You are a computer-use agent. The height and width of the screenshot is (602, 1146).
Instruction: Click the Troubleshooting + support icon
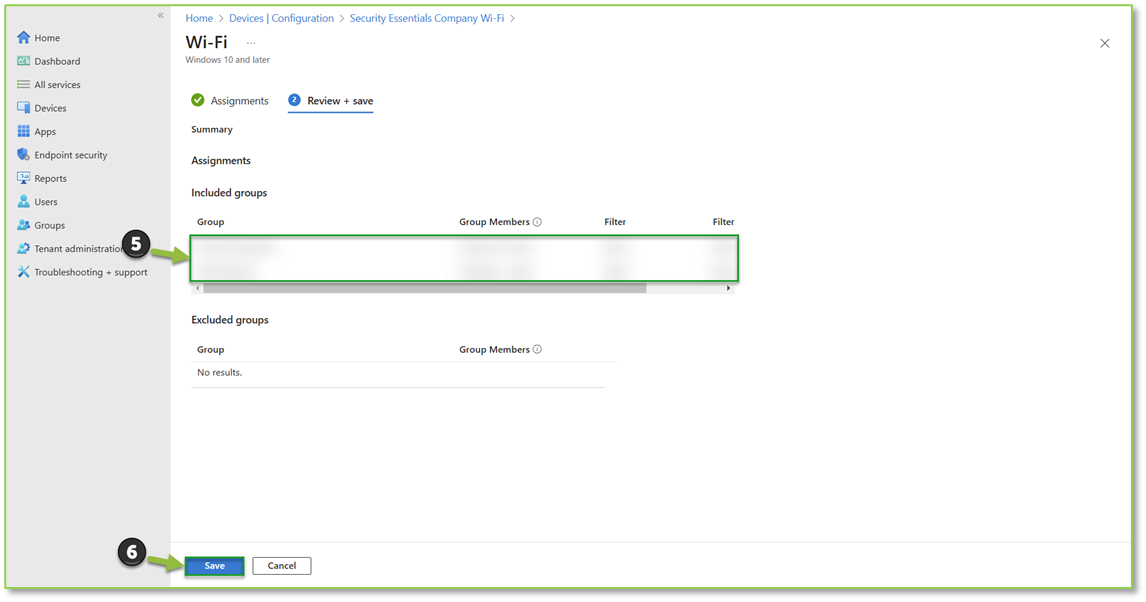(x=24, y=272)
